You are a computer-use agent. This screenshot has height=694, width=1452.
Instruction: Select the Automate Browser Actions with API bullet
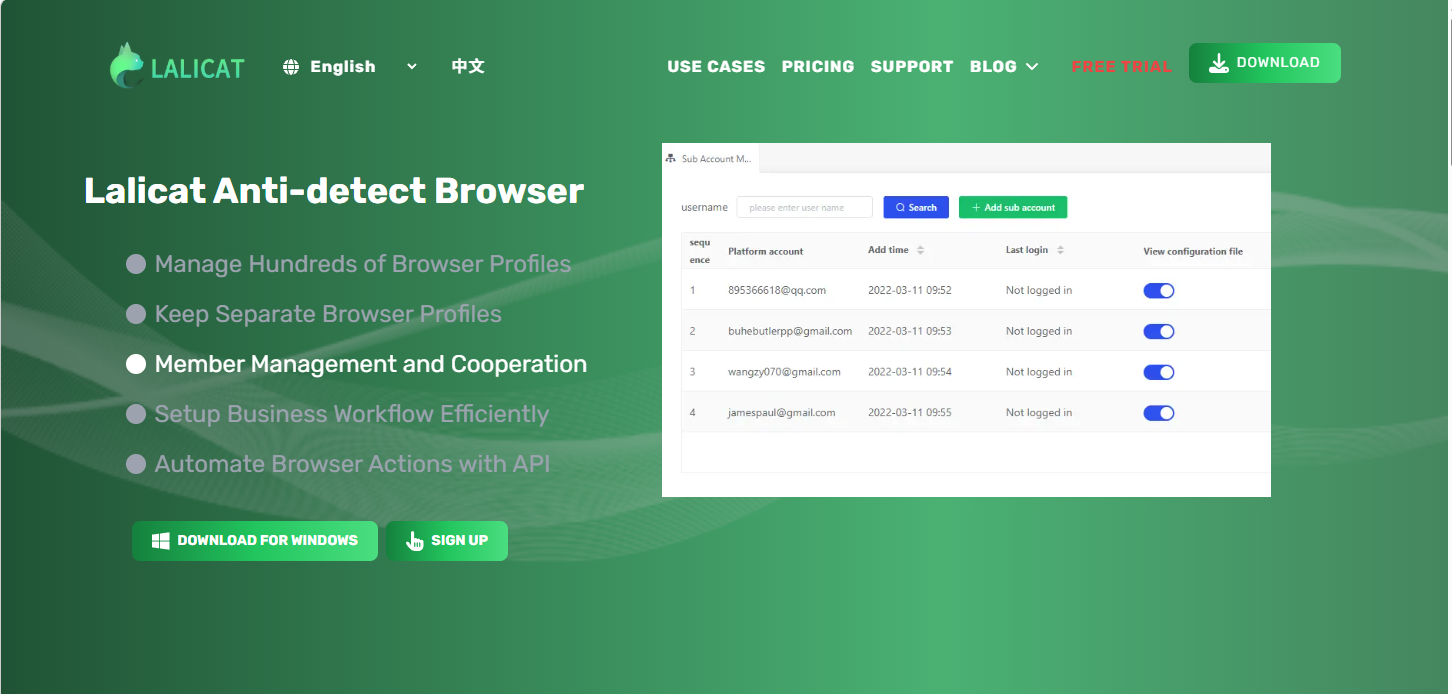tap(136, 464)
